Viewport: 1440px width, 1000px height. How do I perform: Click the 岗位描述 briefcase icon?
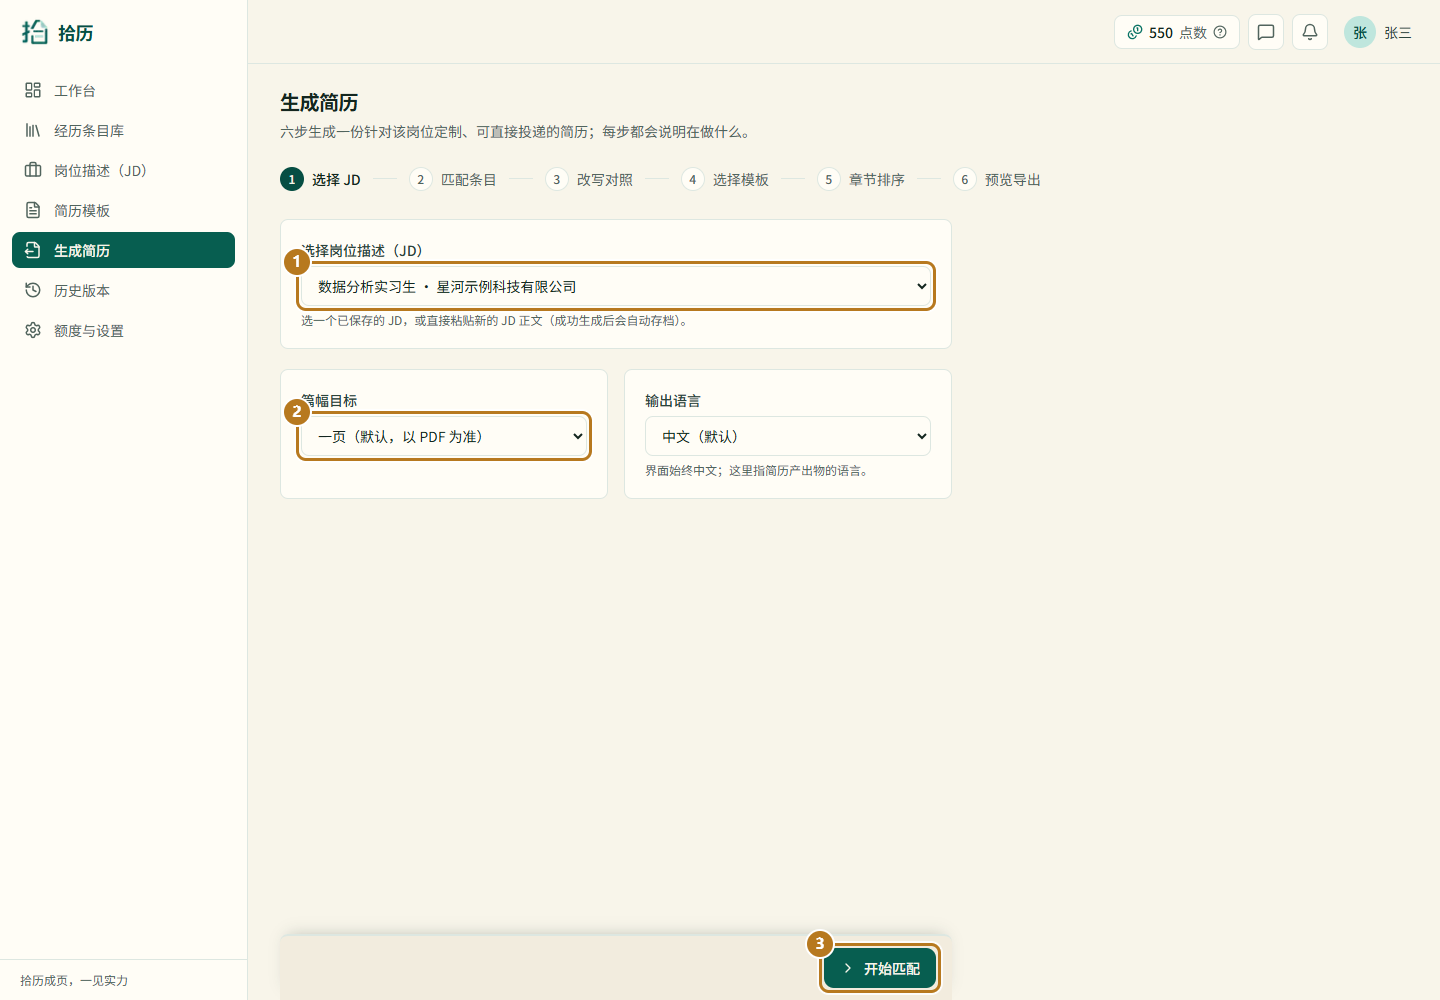coord(33,170)
